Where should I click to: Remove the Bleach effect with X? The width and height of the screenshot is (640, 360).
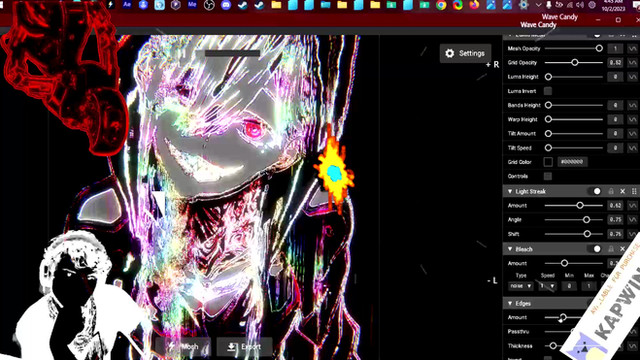622,249
